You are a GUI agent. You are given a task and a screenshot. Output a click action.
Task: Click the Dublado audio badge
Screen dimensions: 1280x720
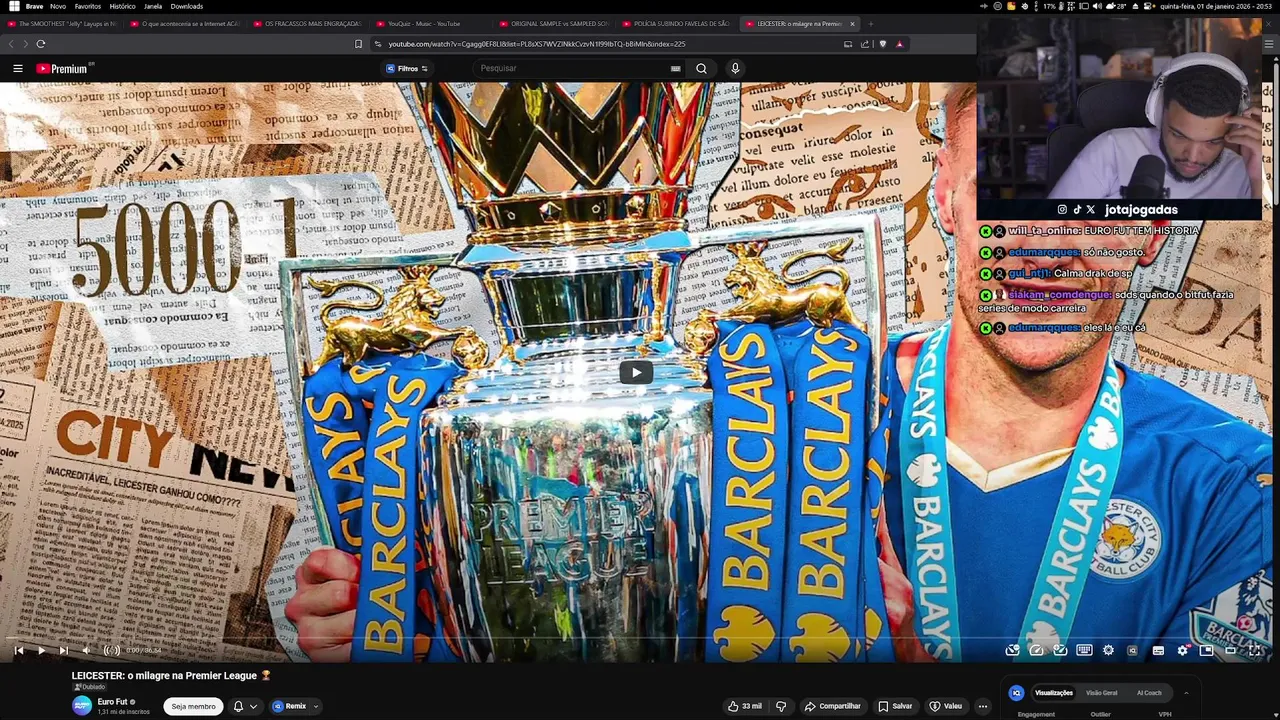89,687
